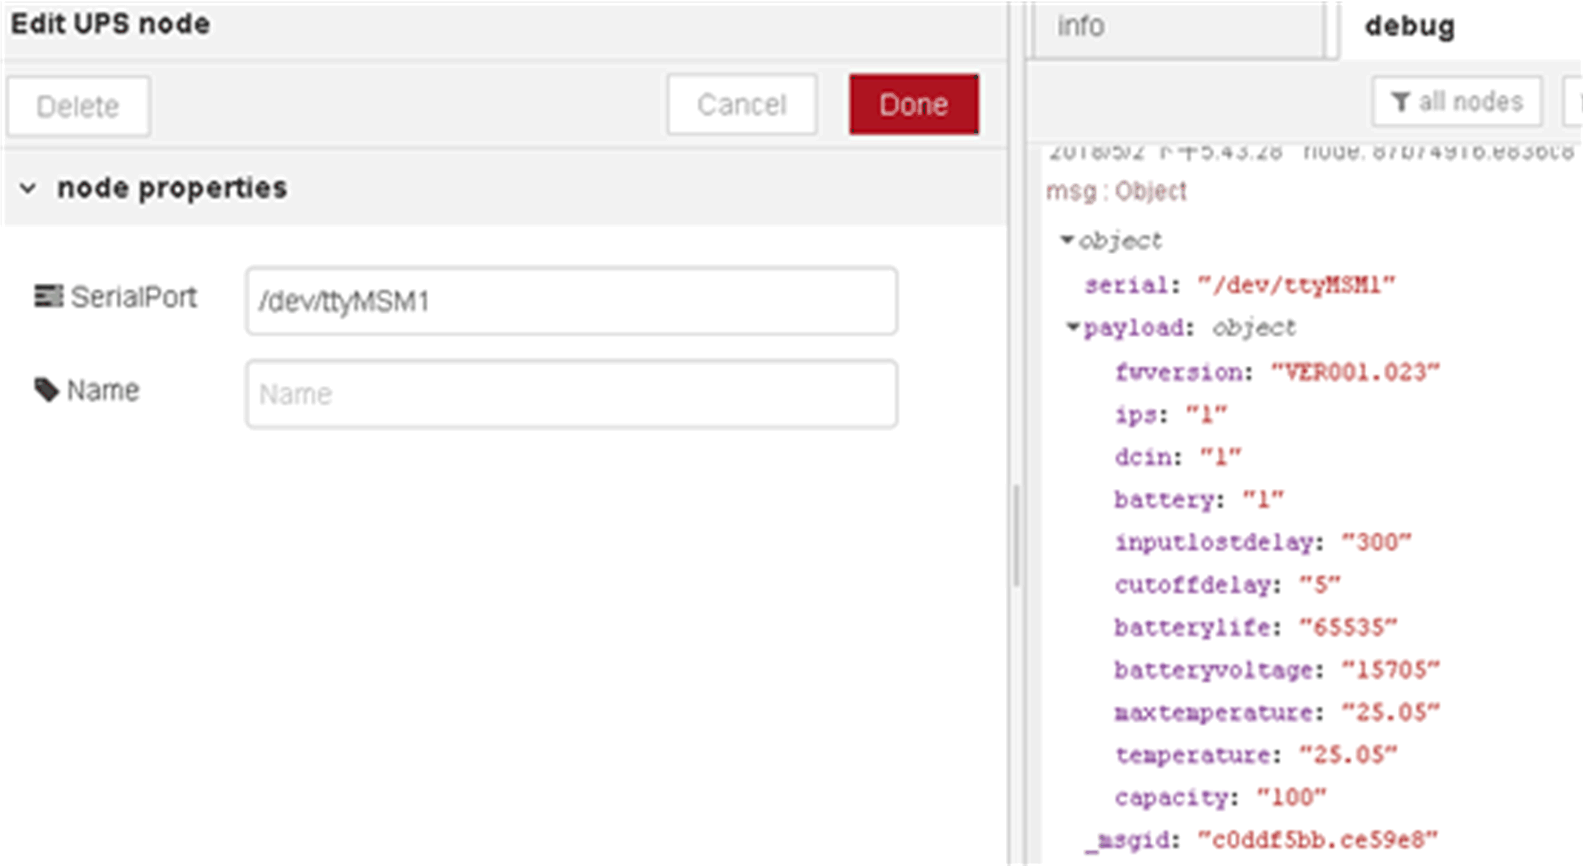Click the SerialPort list icon

point(48,297)
